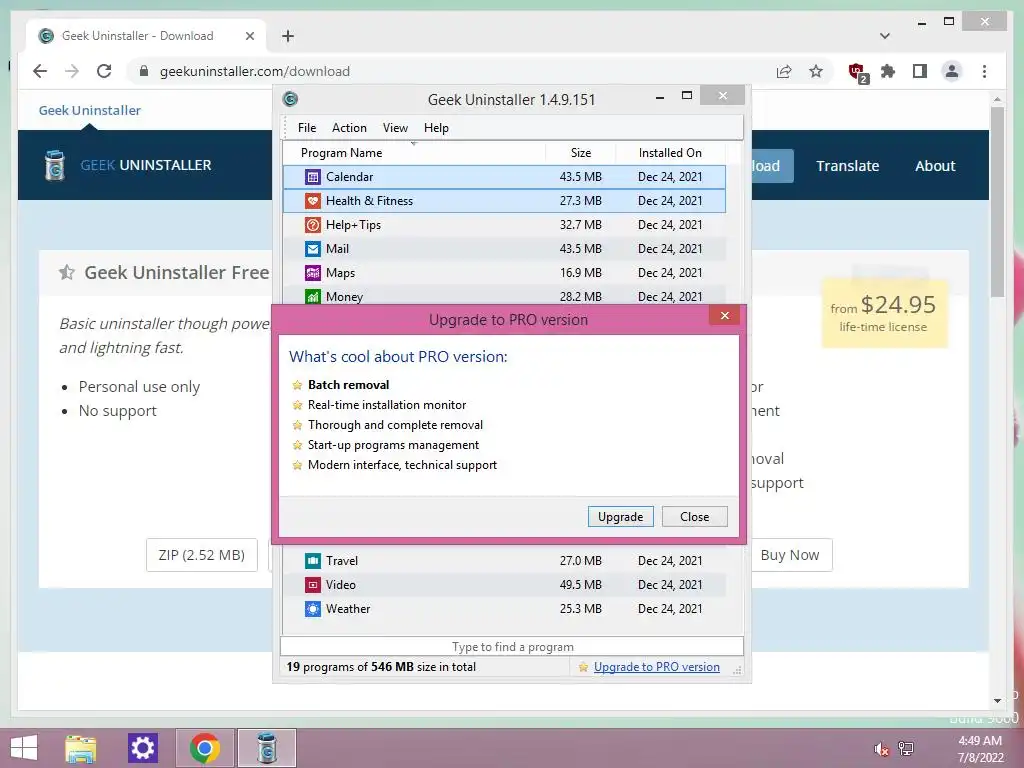The height and width of the screenshot is (768, 1024).
Task: Open About page in site navigation
Action: 935,166
